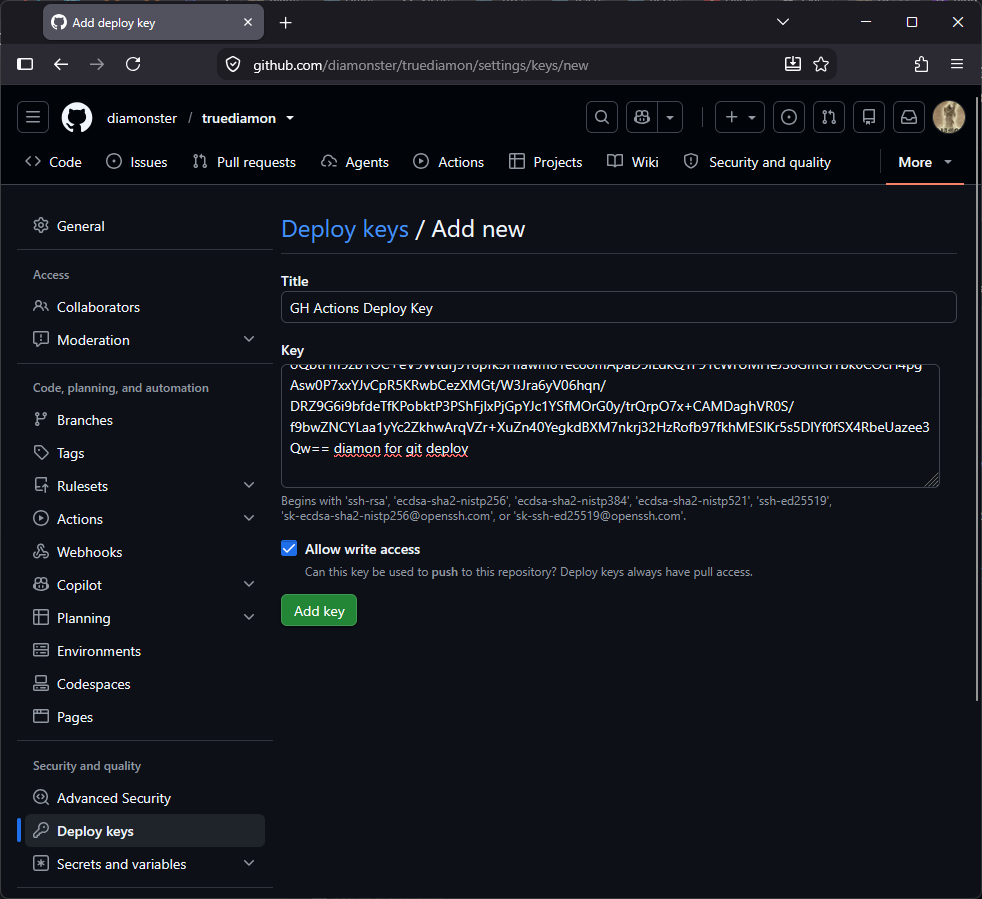Open browser extensions puzzle icon
This screenshot has height=899, width=982.
point(921,64)
